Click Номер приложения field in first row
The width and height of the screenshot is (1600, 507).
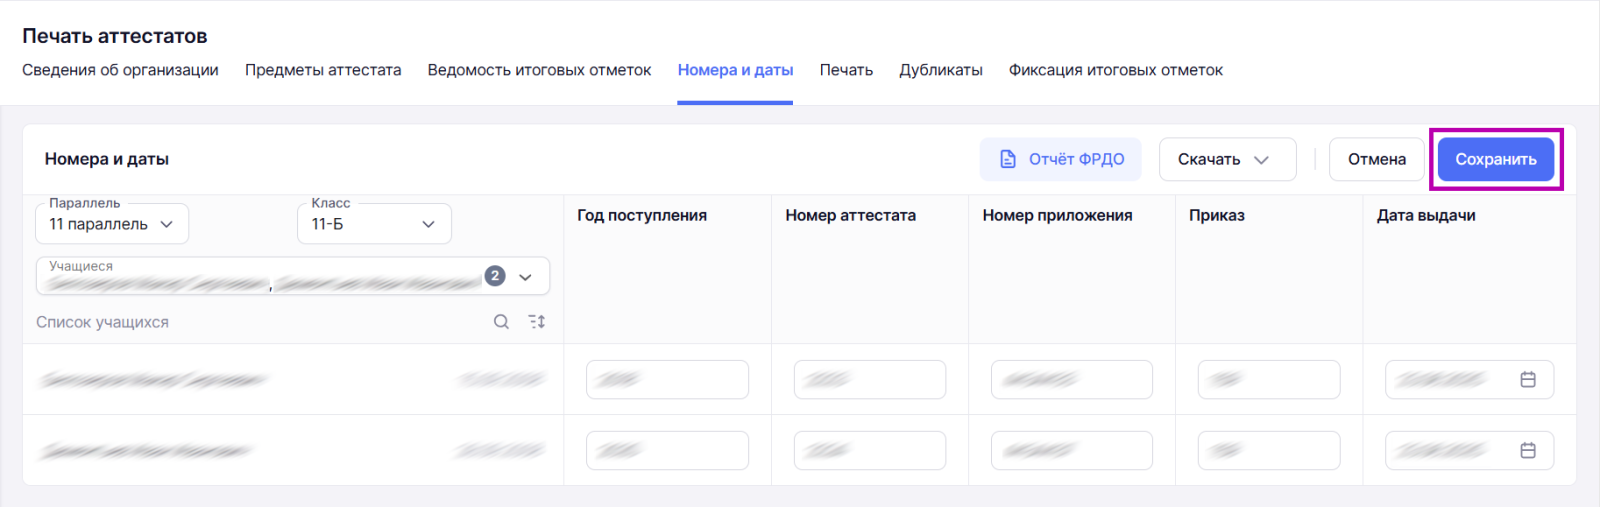1071,380
